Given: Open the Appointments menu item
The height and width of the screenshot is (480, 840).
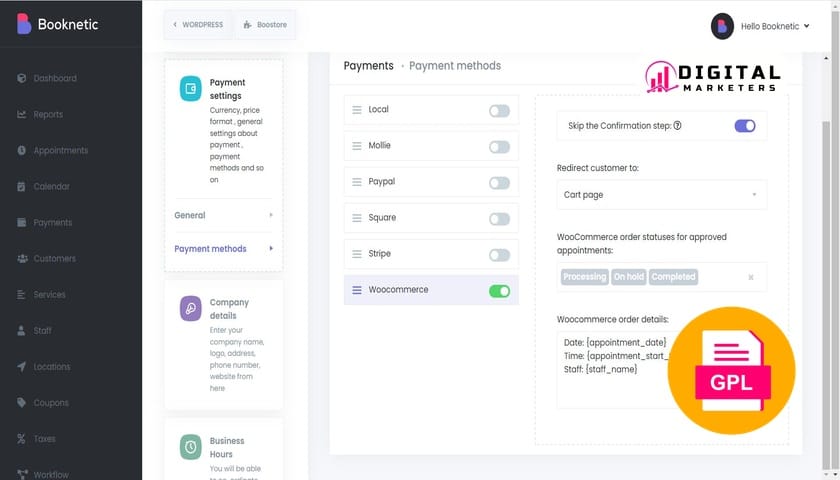Looking at the screenshot, I should click(x=60, y=150).
